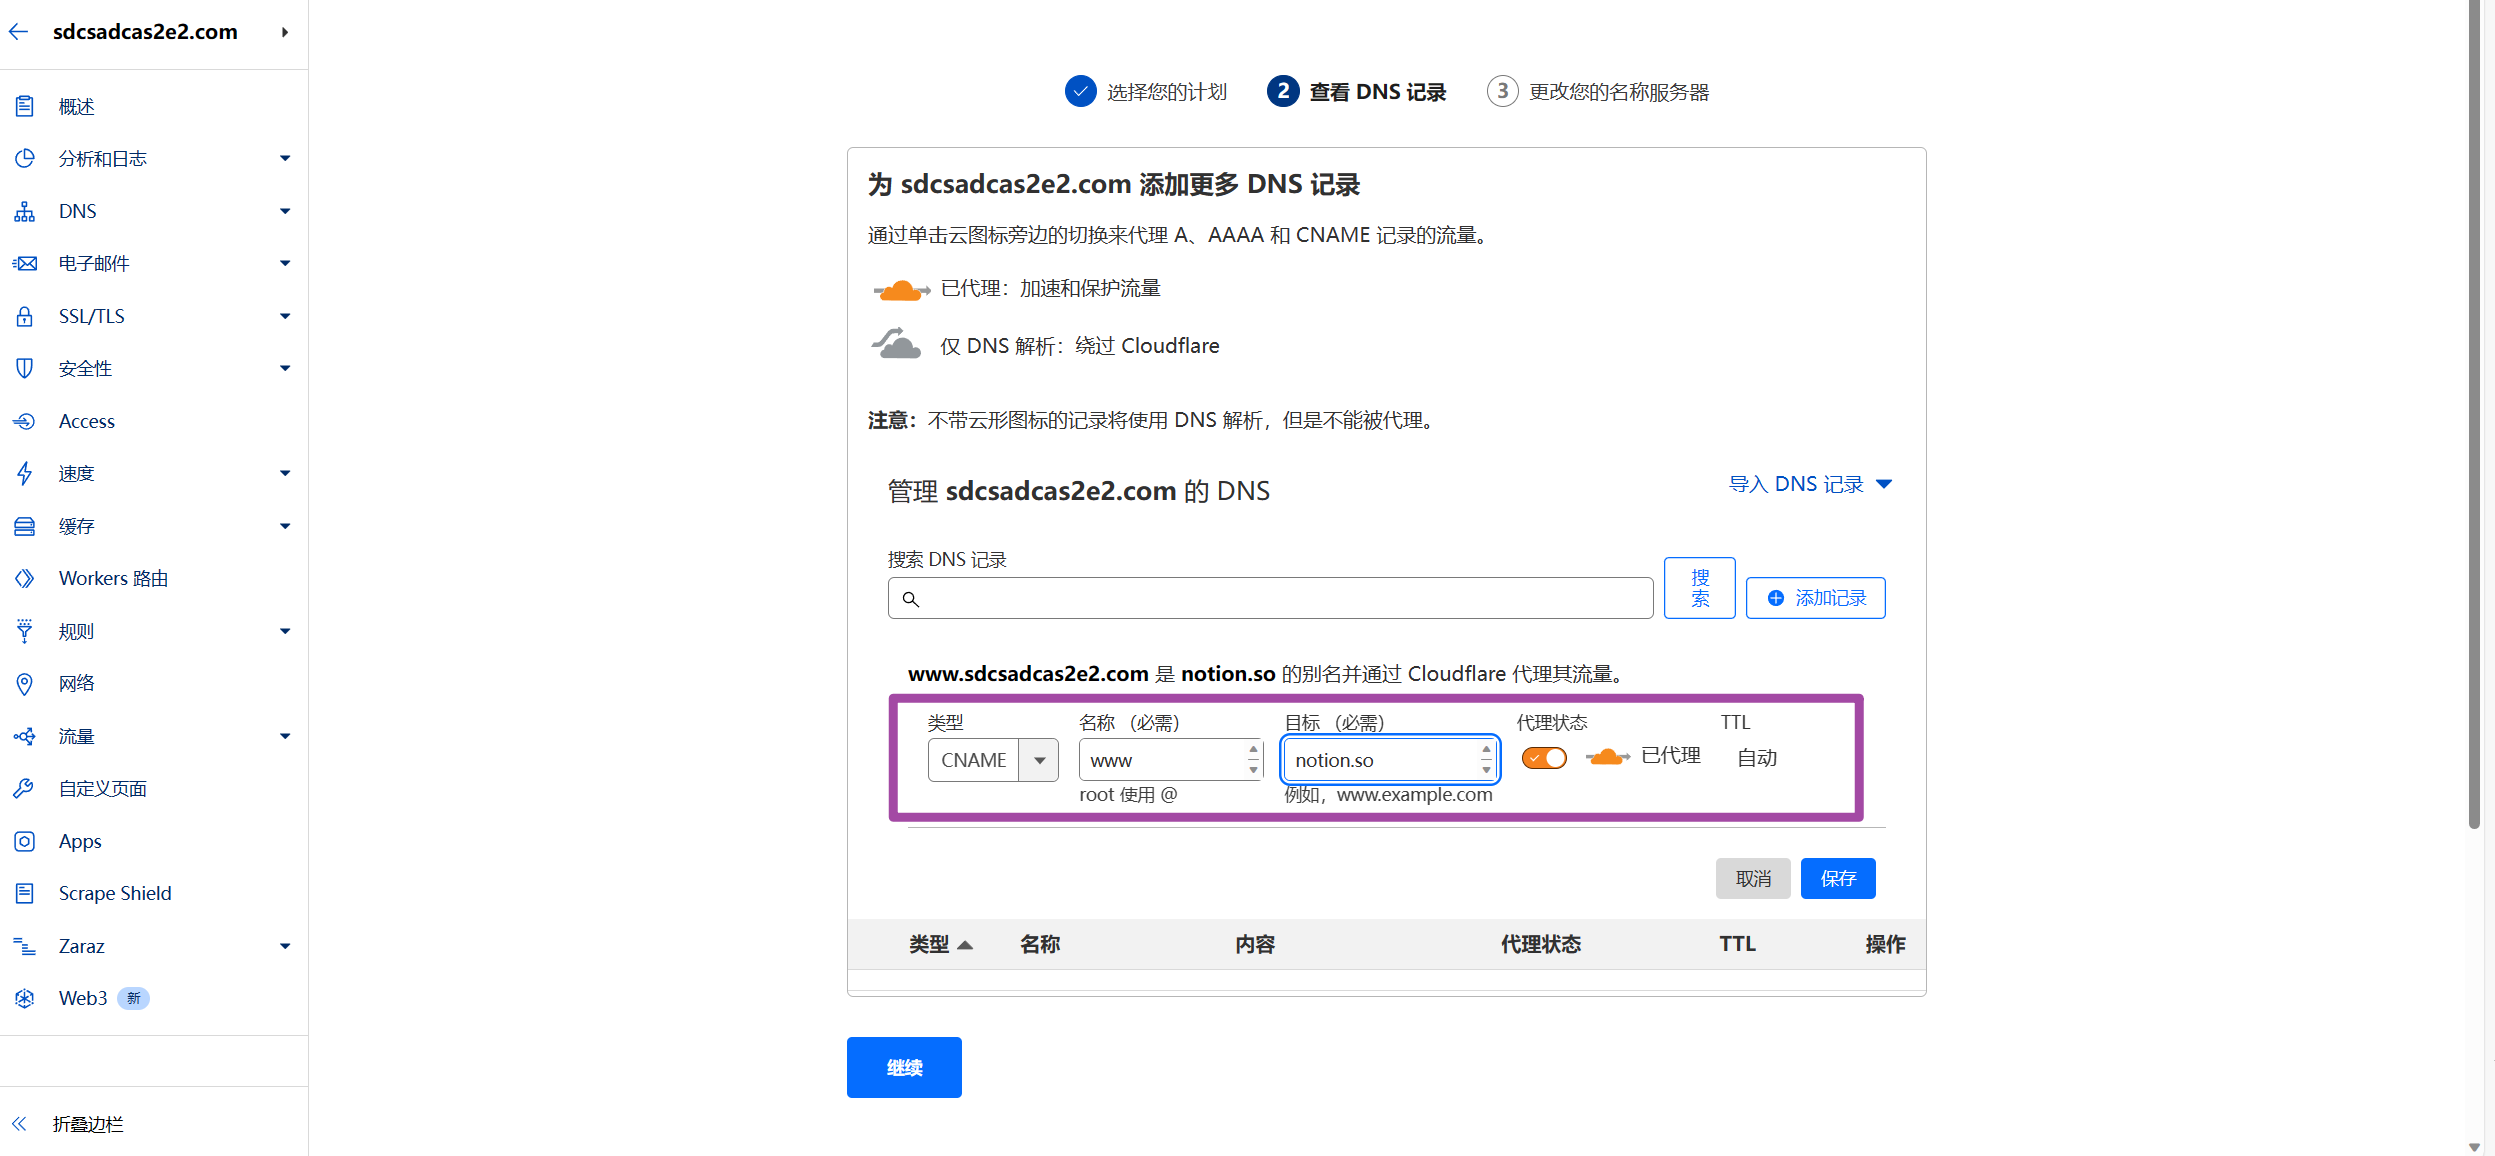Screen dimensions: 2495x1156
Task: Click the SSL/TLS padlock icon
Action: coord(25,316)
